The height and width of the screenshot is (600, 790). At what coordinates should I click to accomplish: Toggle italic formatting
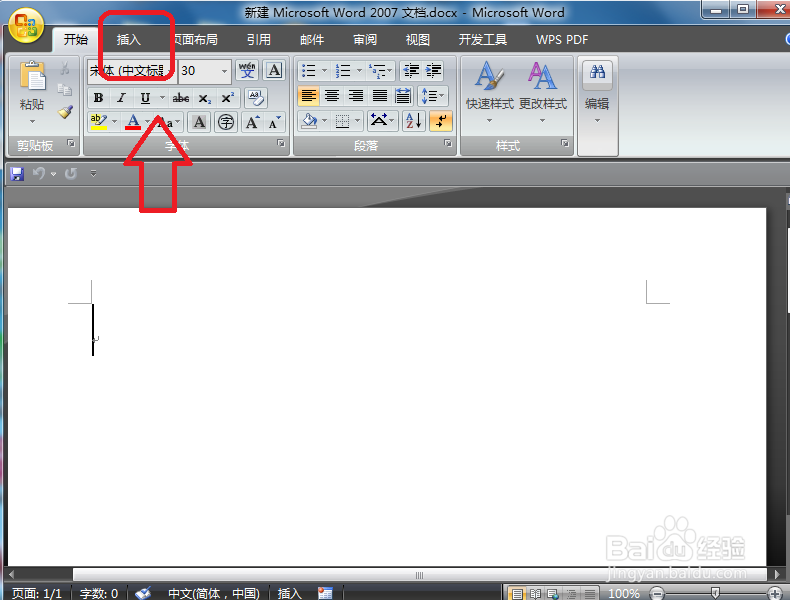[121, 98]
